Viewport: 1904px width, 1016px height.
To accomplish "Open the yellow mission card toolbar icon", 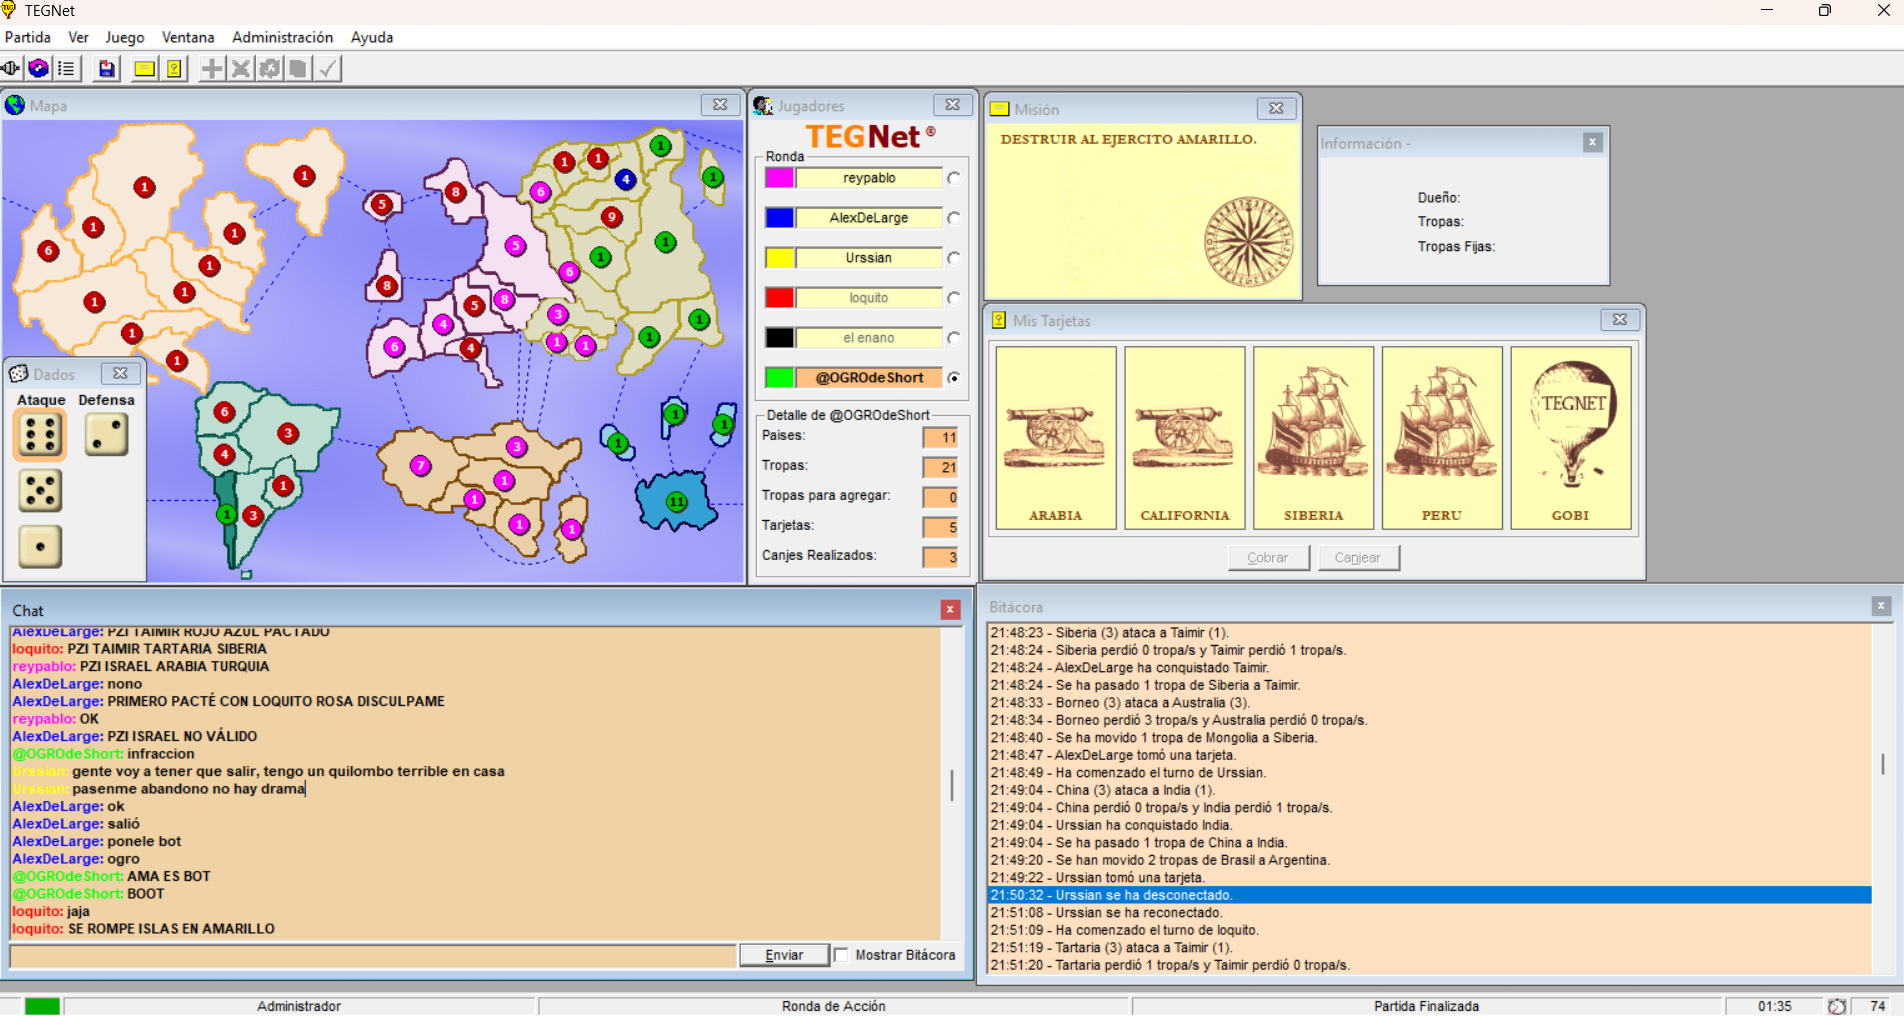I will coord(144,68).
